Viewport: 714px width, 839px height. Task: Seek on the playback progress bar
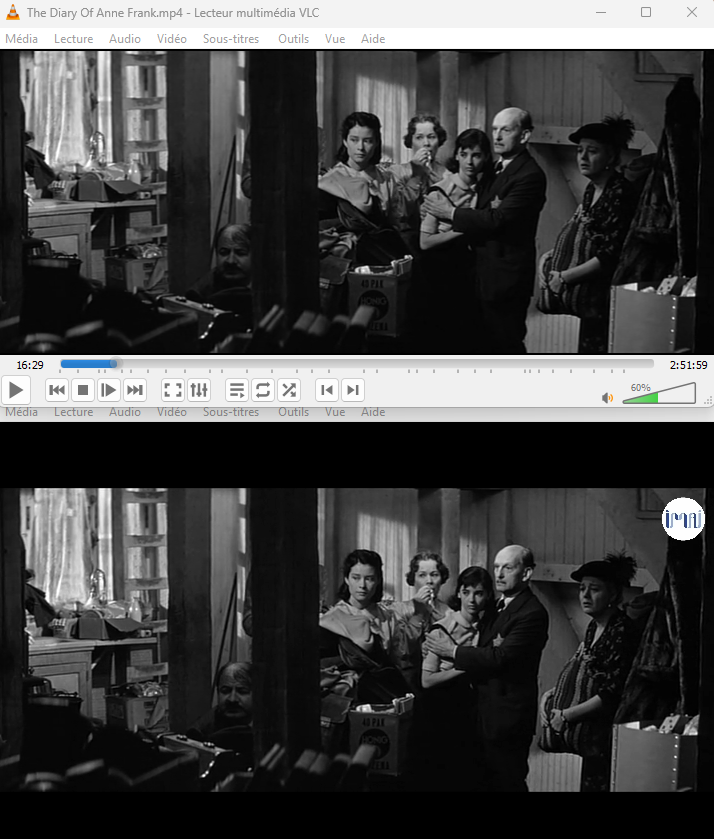(357, 364)
